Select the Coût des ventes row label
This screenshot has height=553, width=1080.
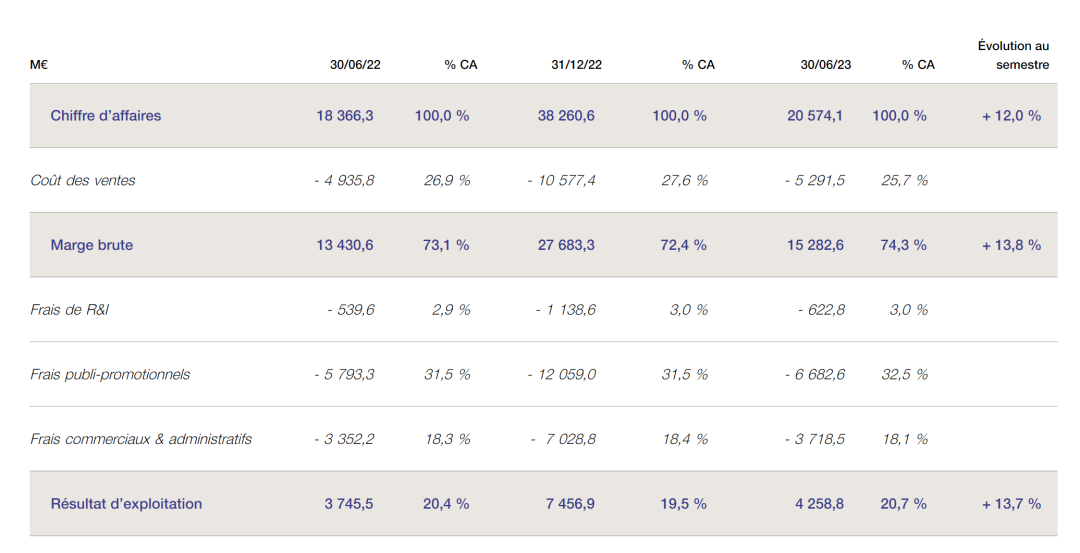point(83,181)
